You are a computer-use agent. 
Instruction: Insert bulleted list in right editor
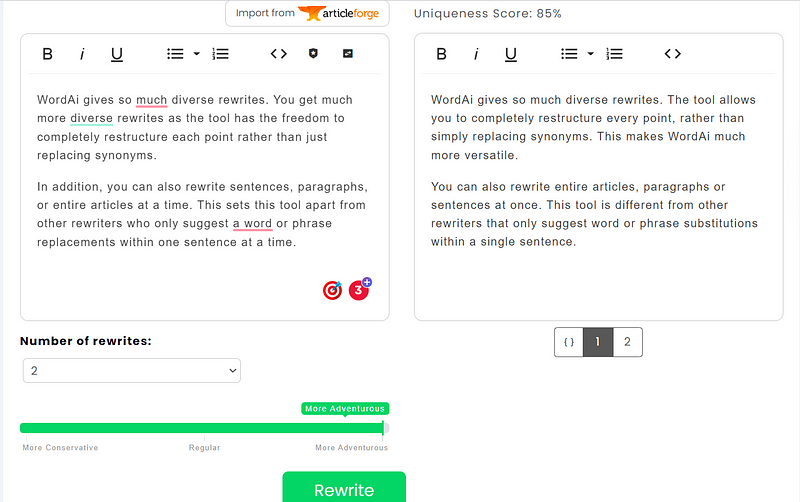569,54
